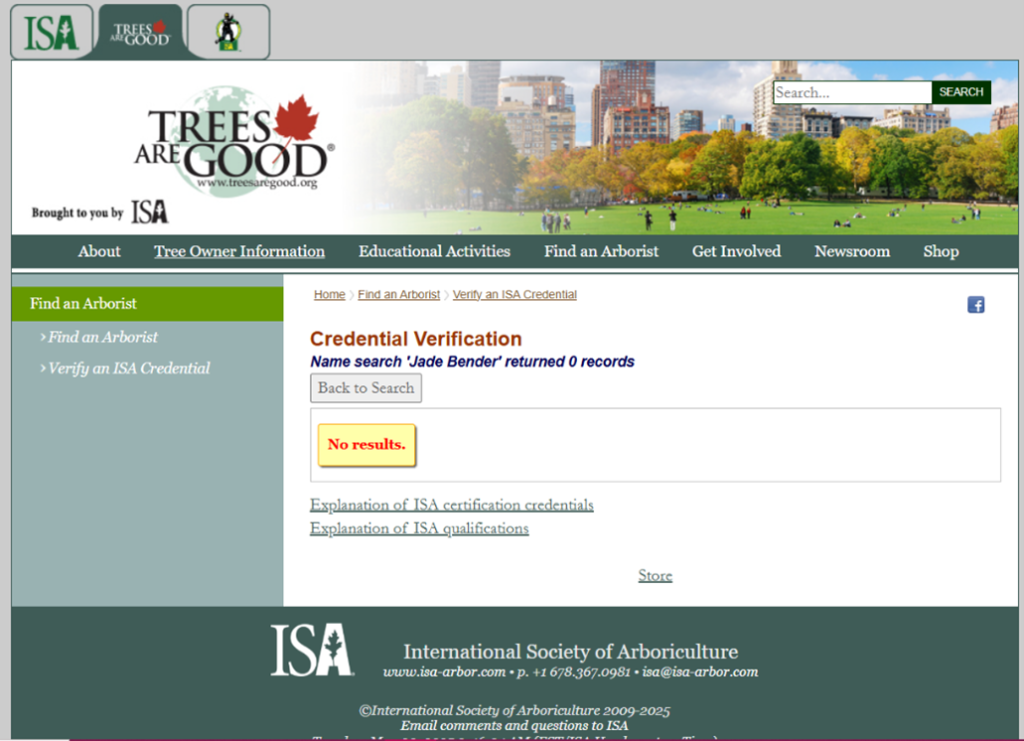Click the footer copyright 2009-2025 line
Viewport: 1024px width, 741px height.
[x=515, y=710]
